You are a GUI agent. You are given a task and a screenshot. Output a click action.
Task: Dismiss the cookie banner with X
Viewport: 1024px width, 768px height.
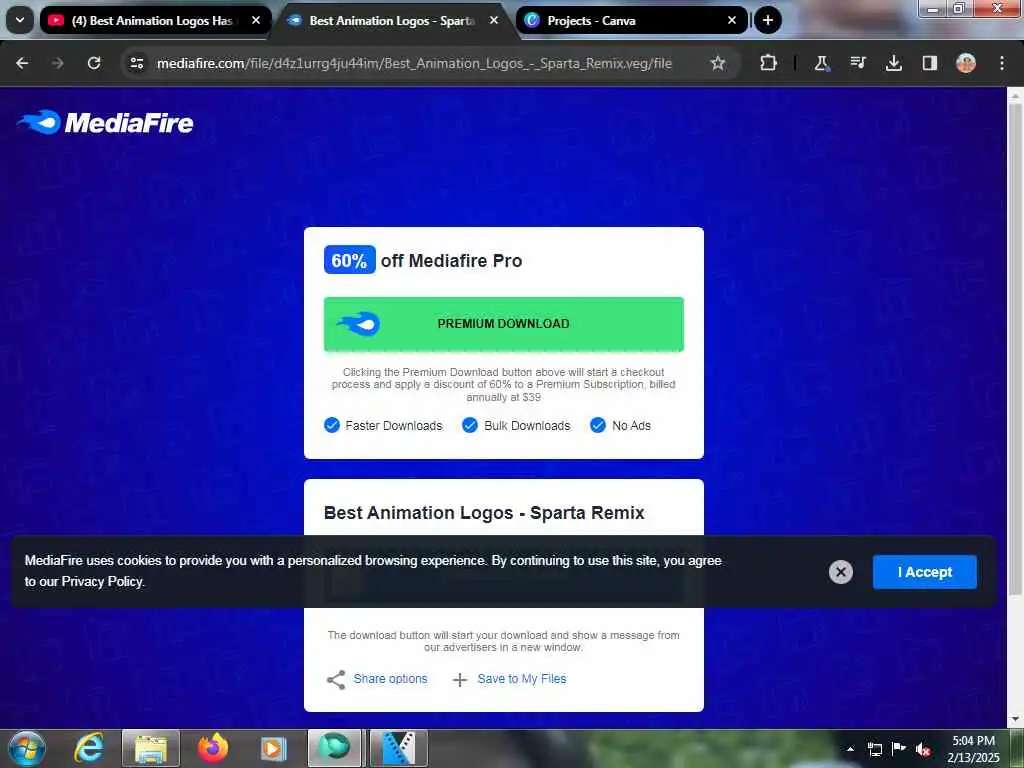tap(840, 572)
